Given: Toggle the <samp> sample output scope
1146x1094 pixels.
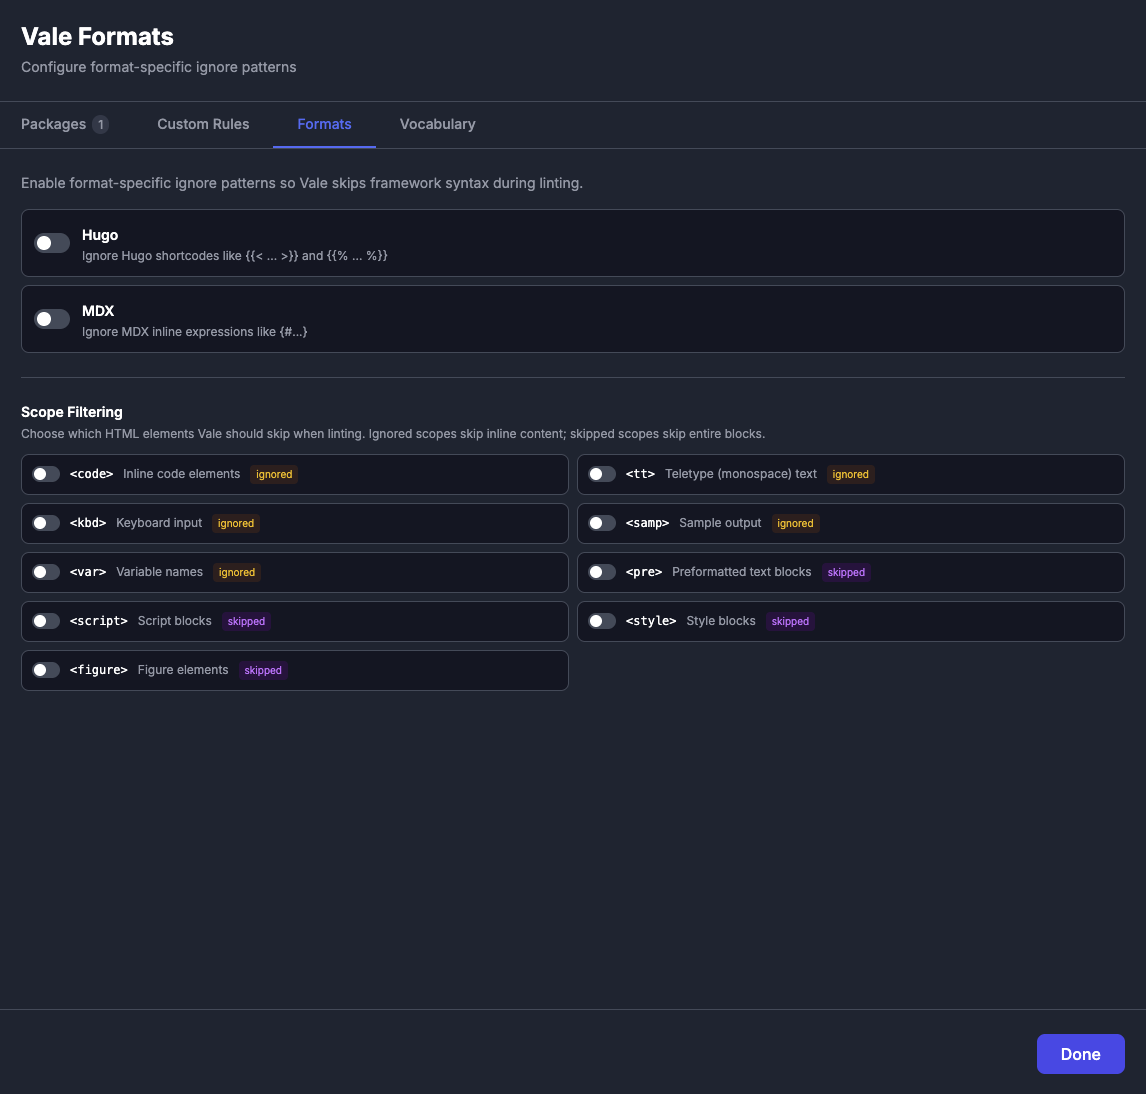Looking at the screenshot, I should coord(602,523).
